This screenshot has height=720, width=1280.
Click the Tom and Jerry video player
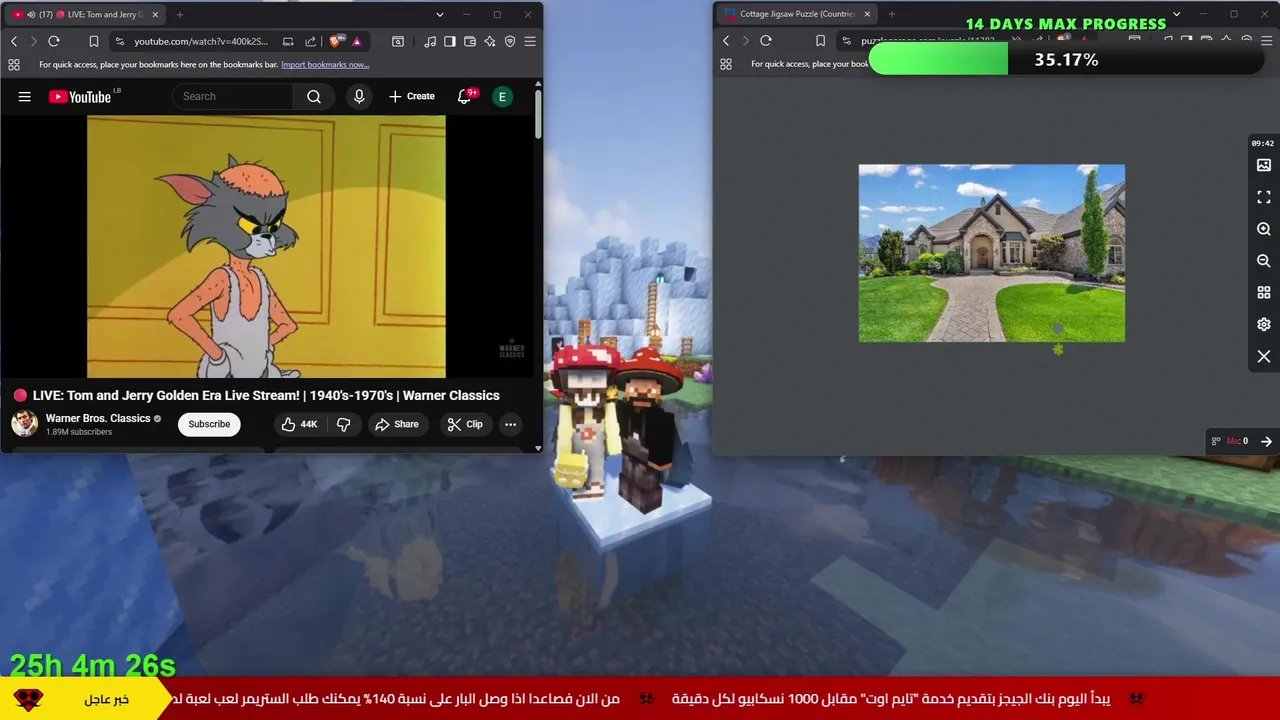[266, 246]
